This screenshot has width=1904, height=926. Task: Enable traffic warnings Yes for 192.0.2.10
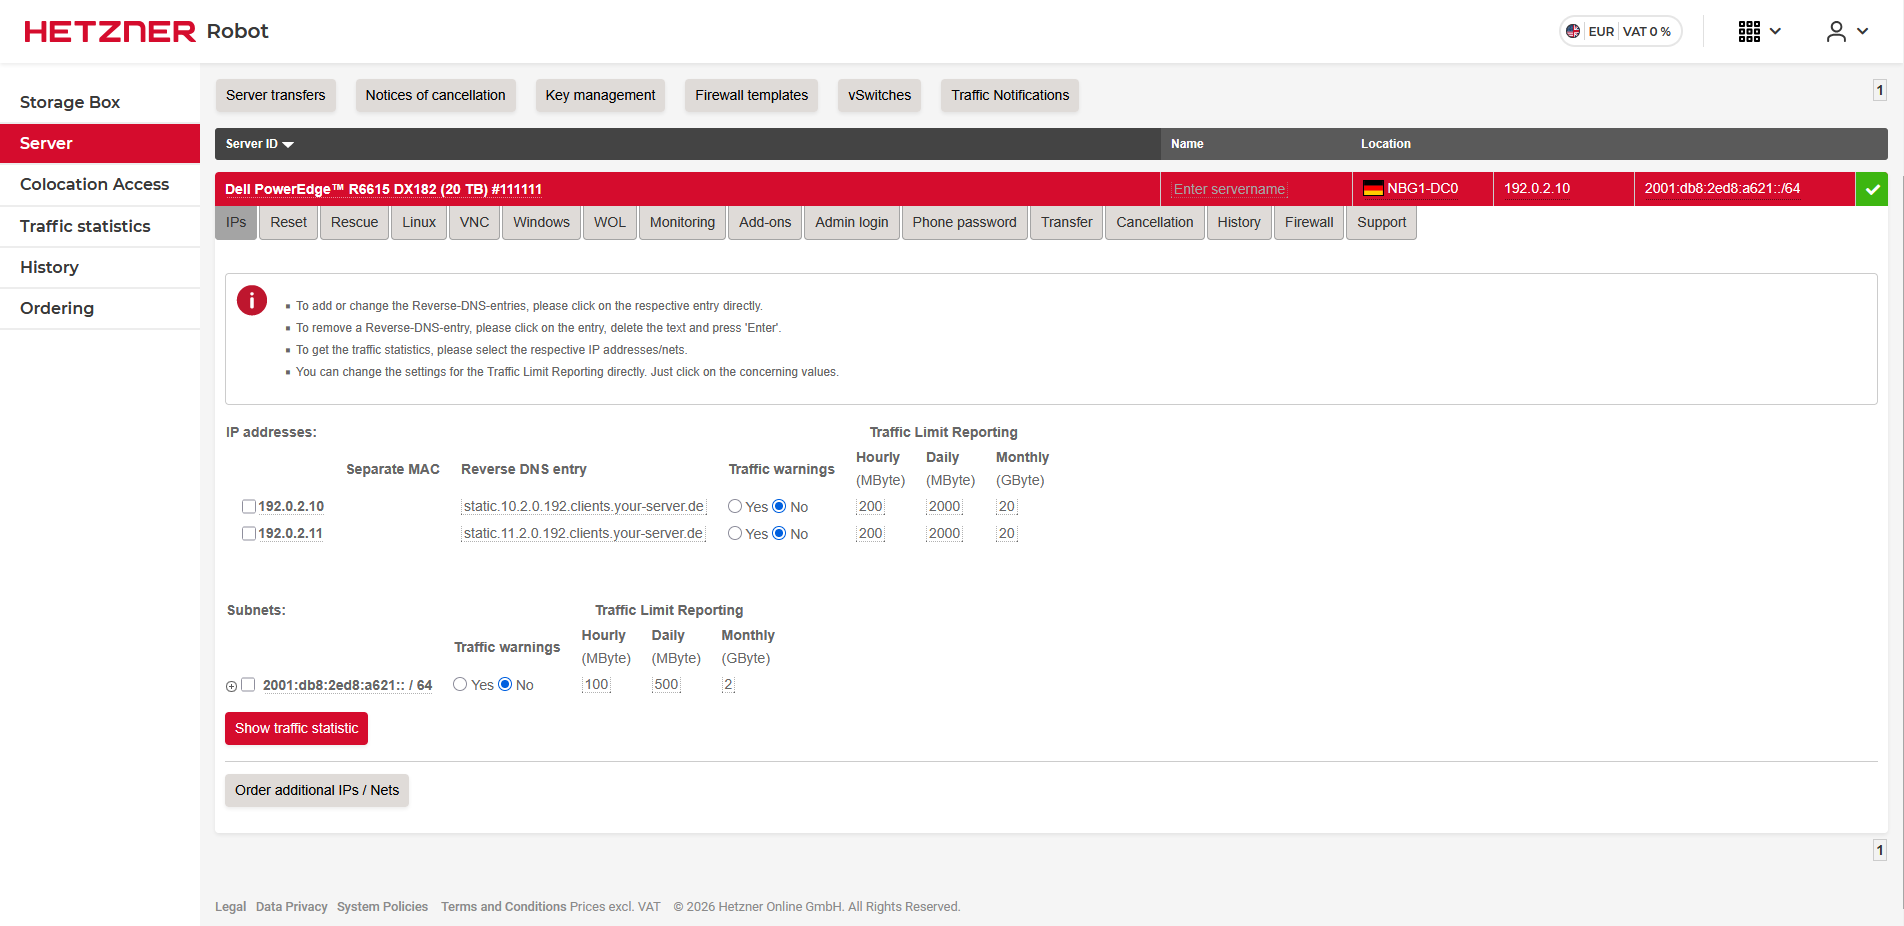click(735, 506)
